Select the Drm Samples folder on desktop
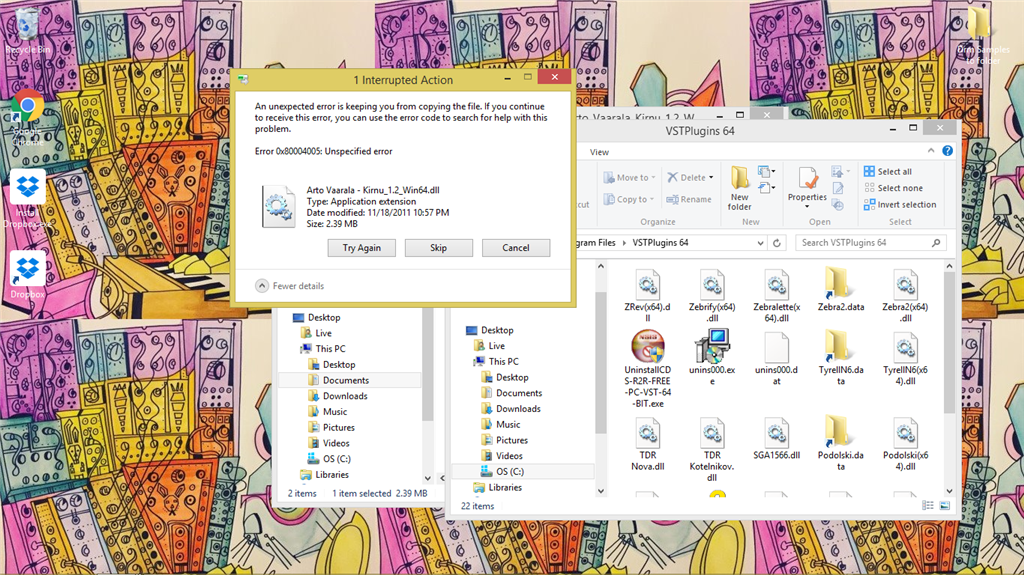The height and width of the screenshot is (575, 1024). [982, 35]
